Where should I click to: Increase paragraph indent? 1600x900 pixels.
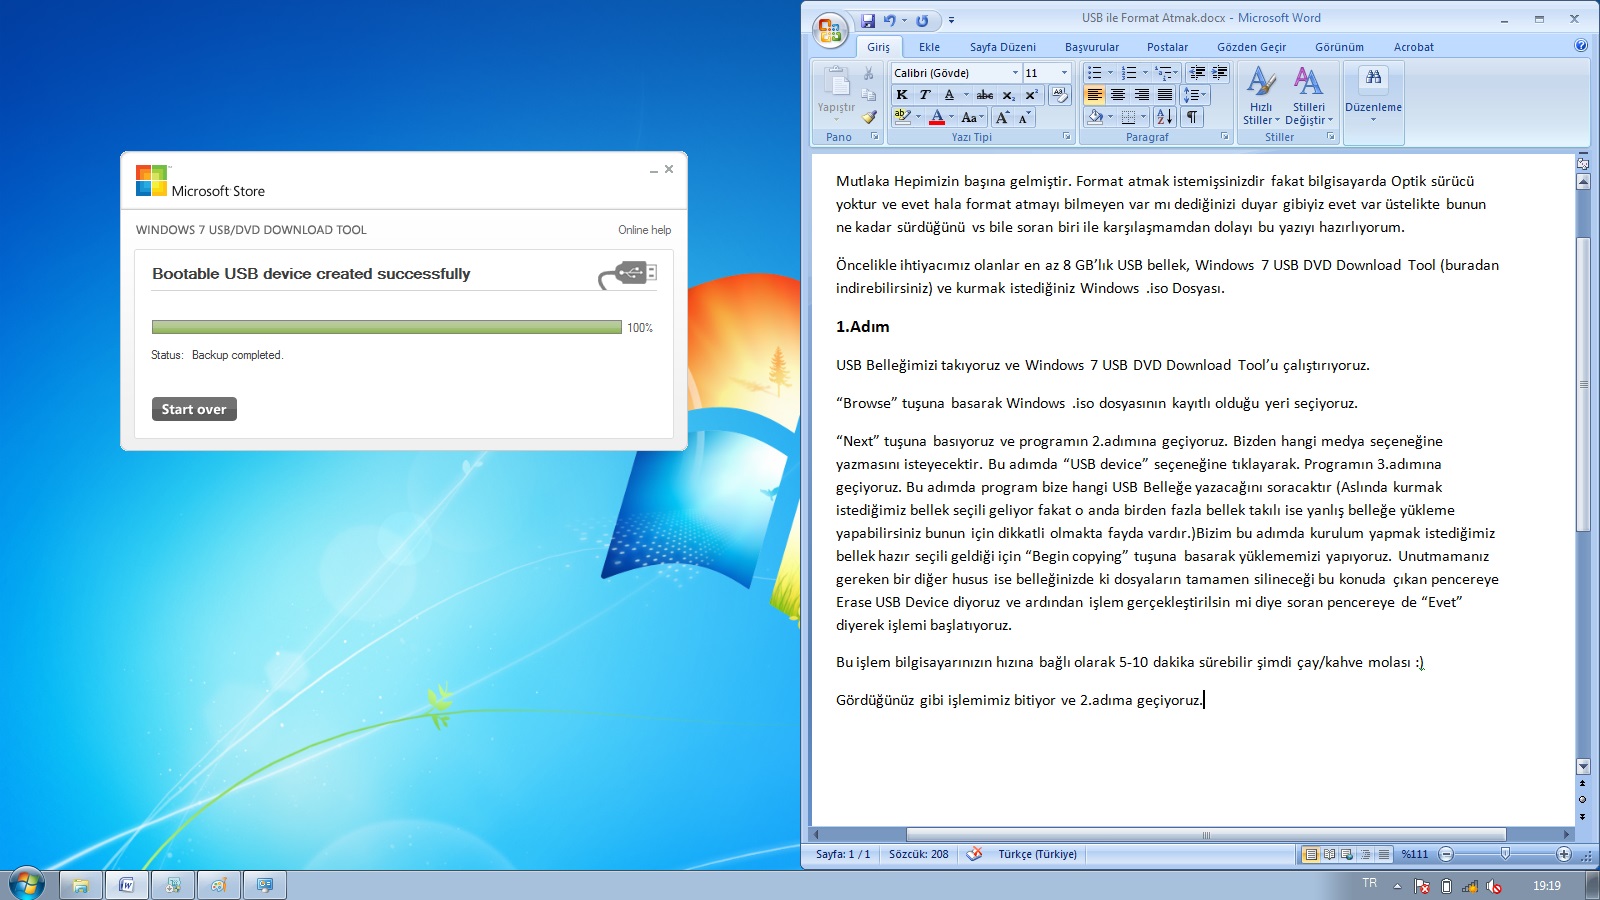pos(1220,73)
